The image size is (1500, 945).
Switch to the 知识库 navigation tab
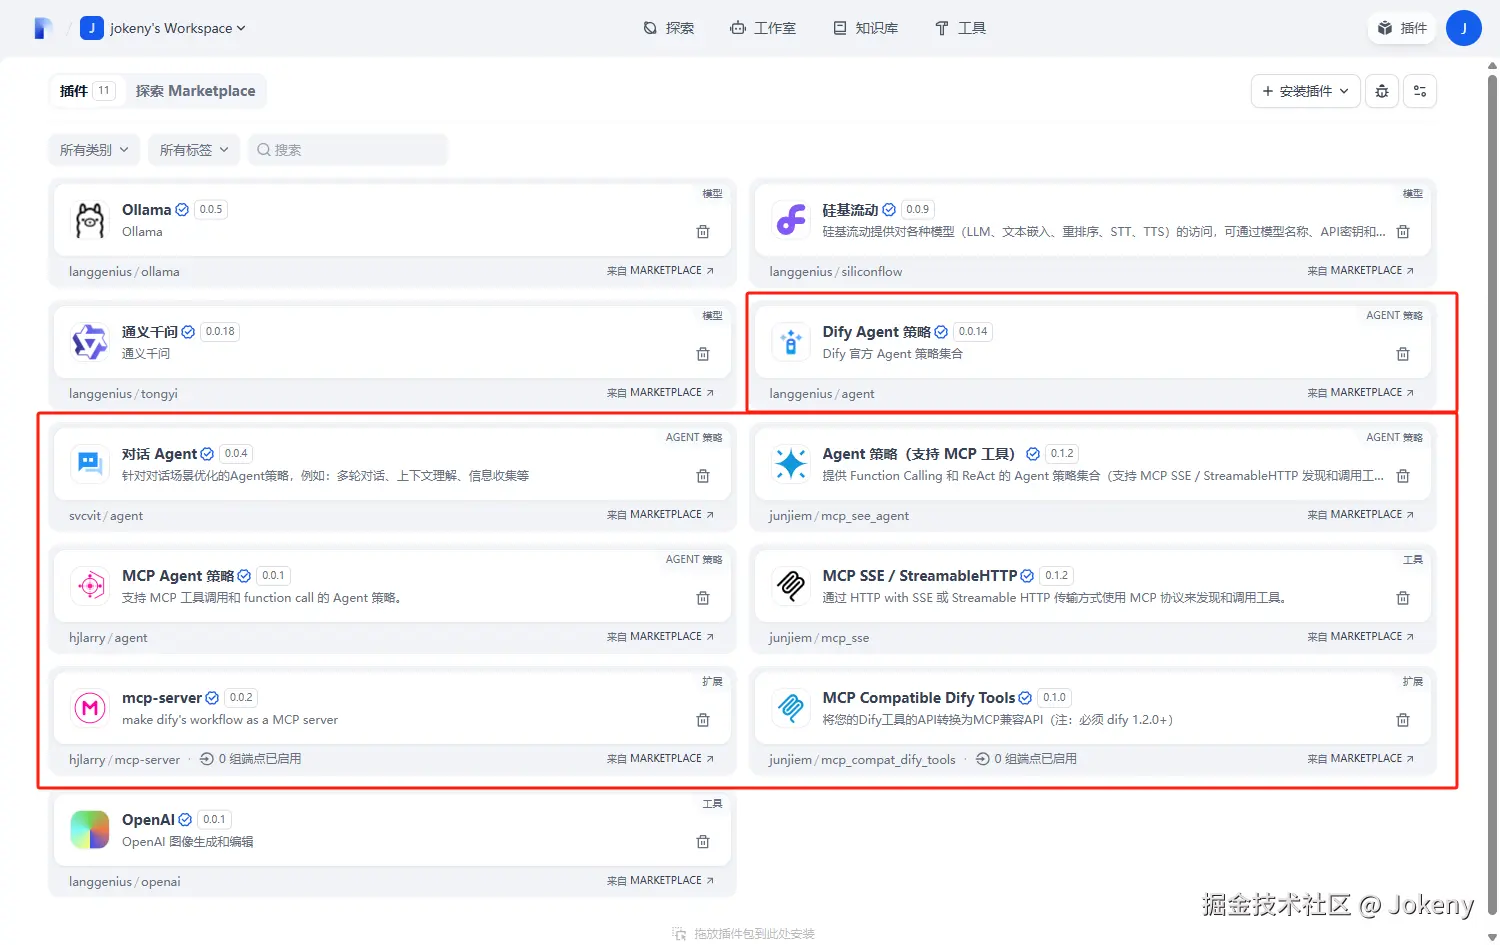pyautogui.click(x=866, y=28)
